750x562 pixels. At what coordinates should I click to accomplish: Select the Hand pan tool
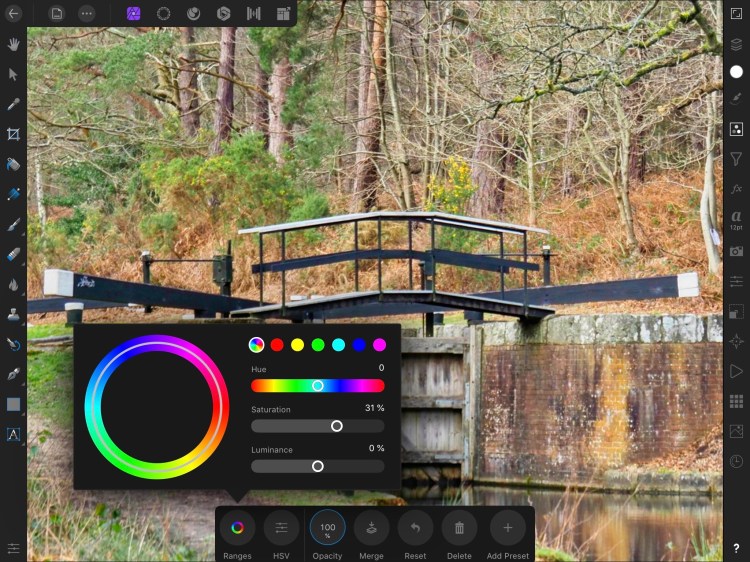tap(13, 44)
